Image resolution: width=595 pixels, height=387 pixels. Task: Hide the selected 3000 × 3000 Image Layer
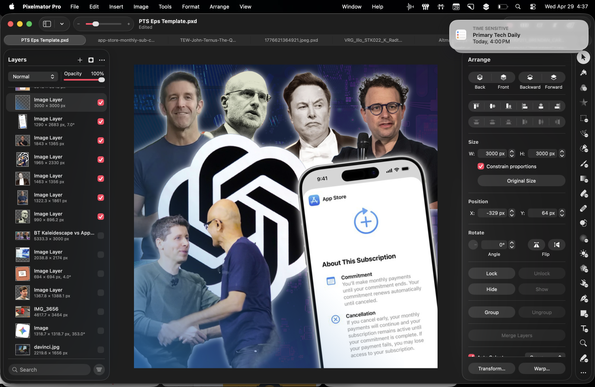tap(101, 102)
